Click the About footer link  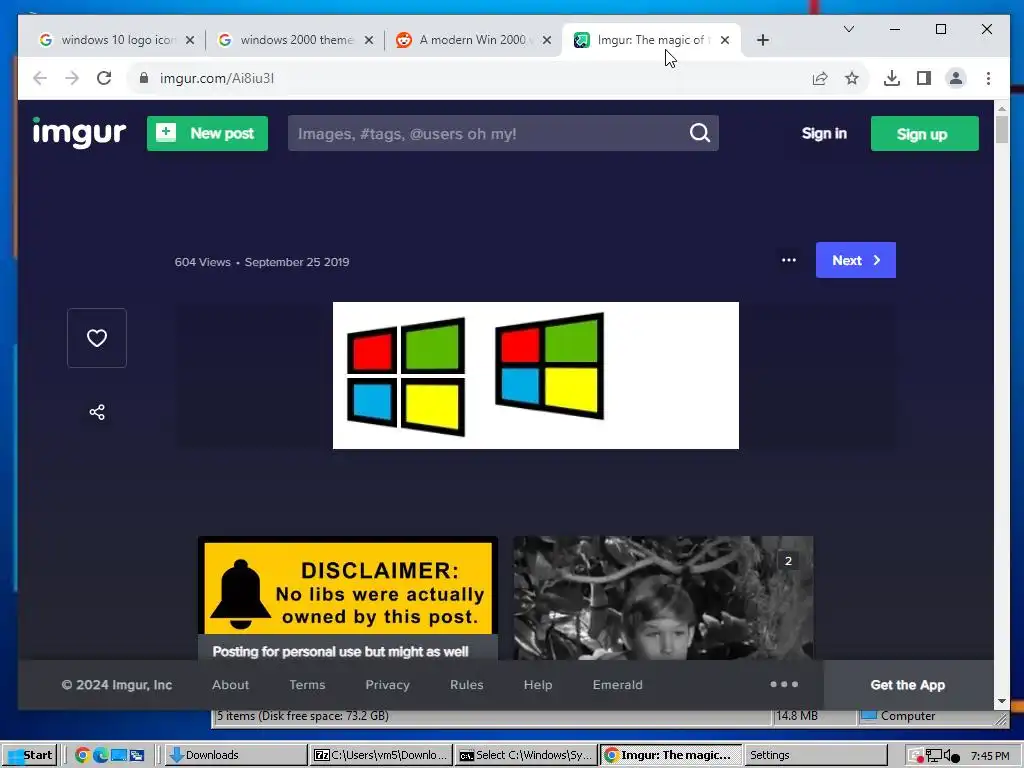231,684
